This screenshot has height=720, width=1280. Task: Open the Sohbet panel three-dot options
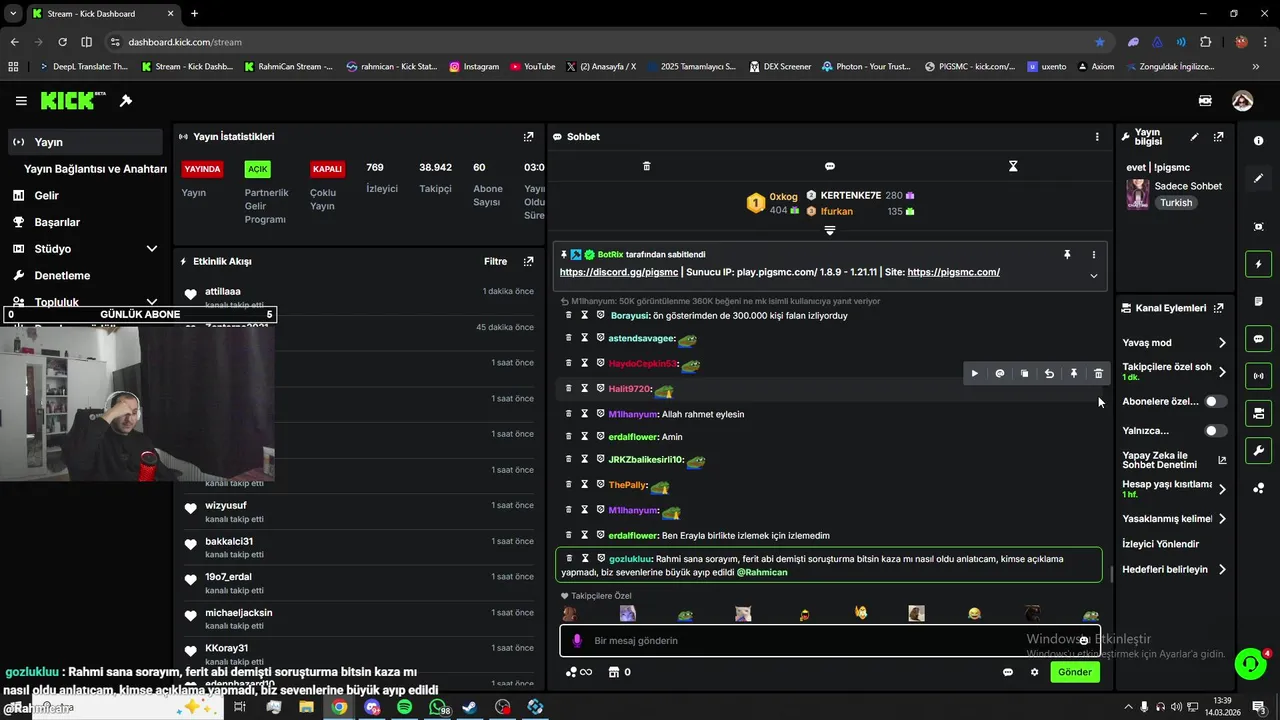pyautogui.click(x=1097, y=137)
